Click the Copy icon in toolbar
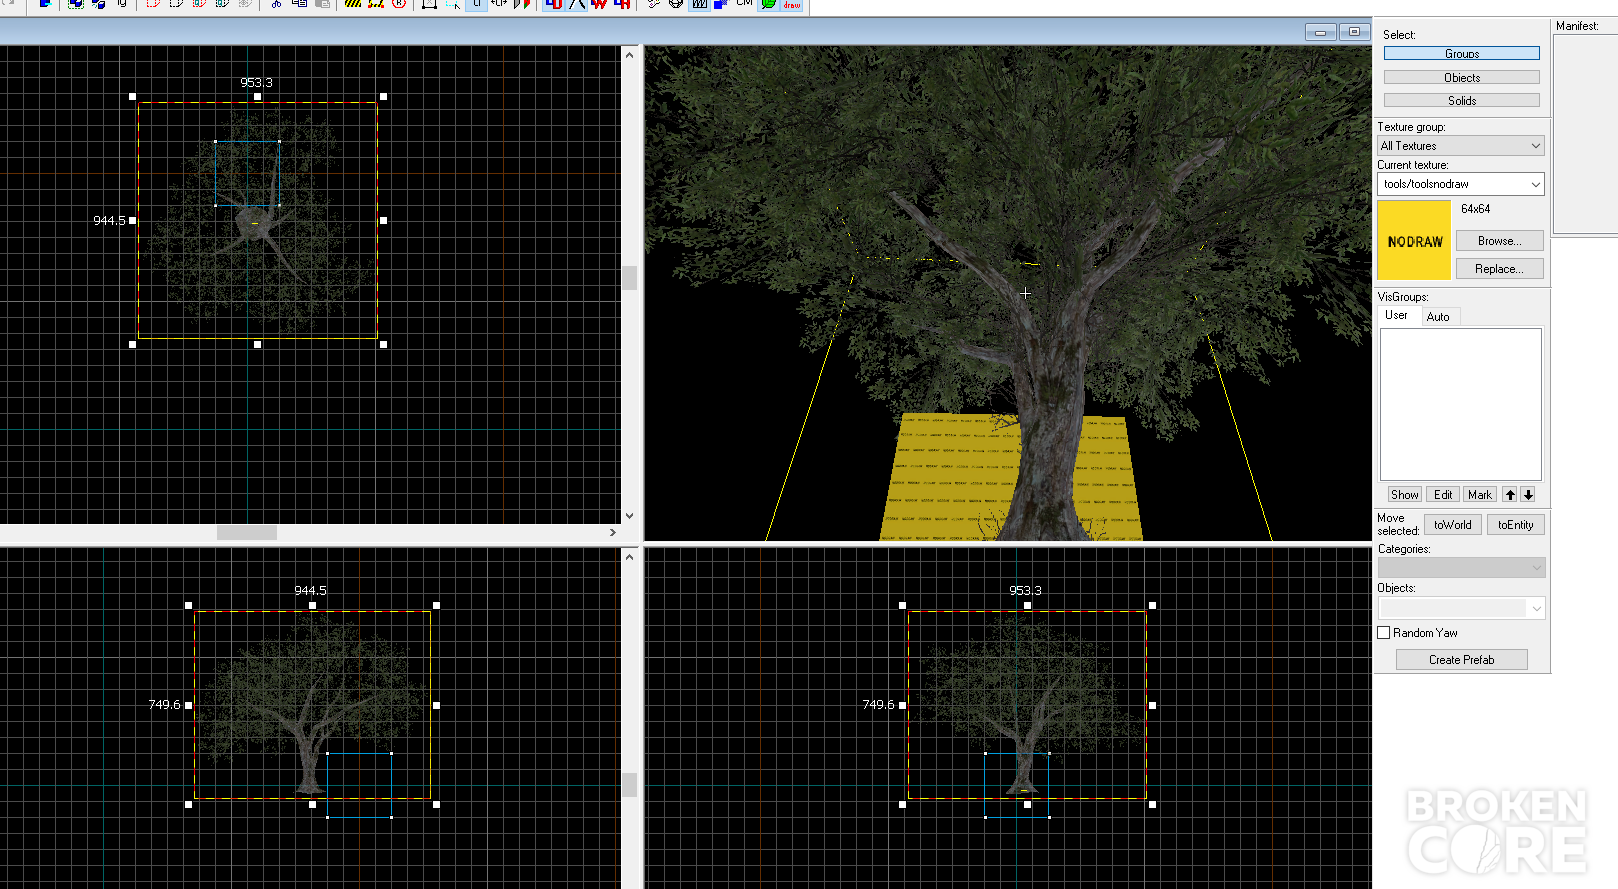Screen dimensions: 1618x889 [299, 4]
